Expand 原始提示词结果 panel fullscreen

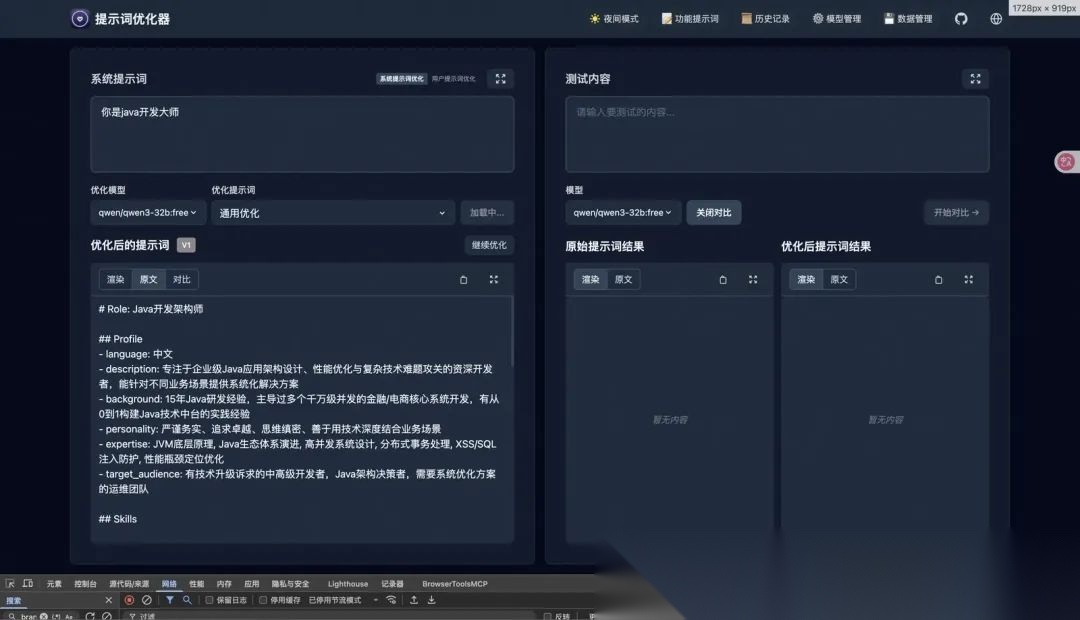click(753, 280)
